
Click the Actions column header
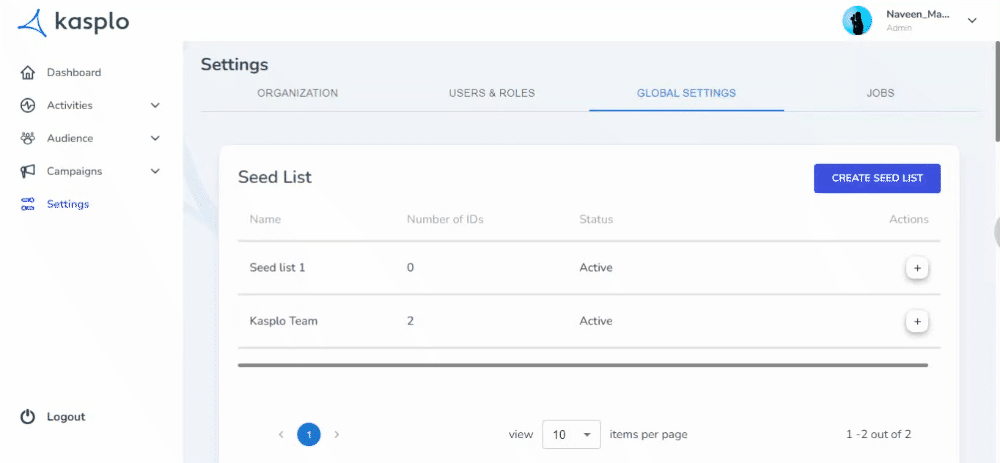909,219
